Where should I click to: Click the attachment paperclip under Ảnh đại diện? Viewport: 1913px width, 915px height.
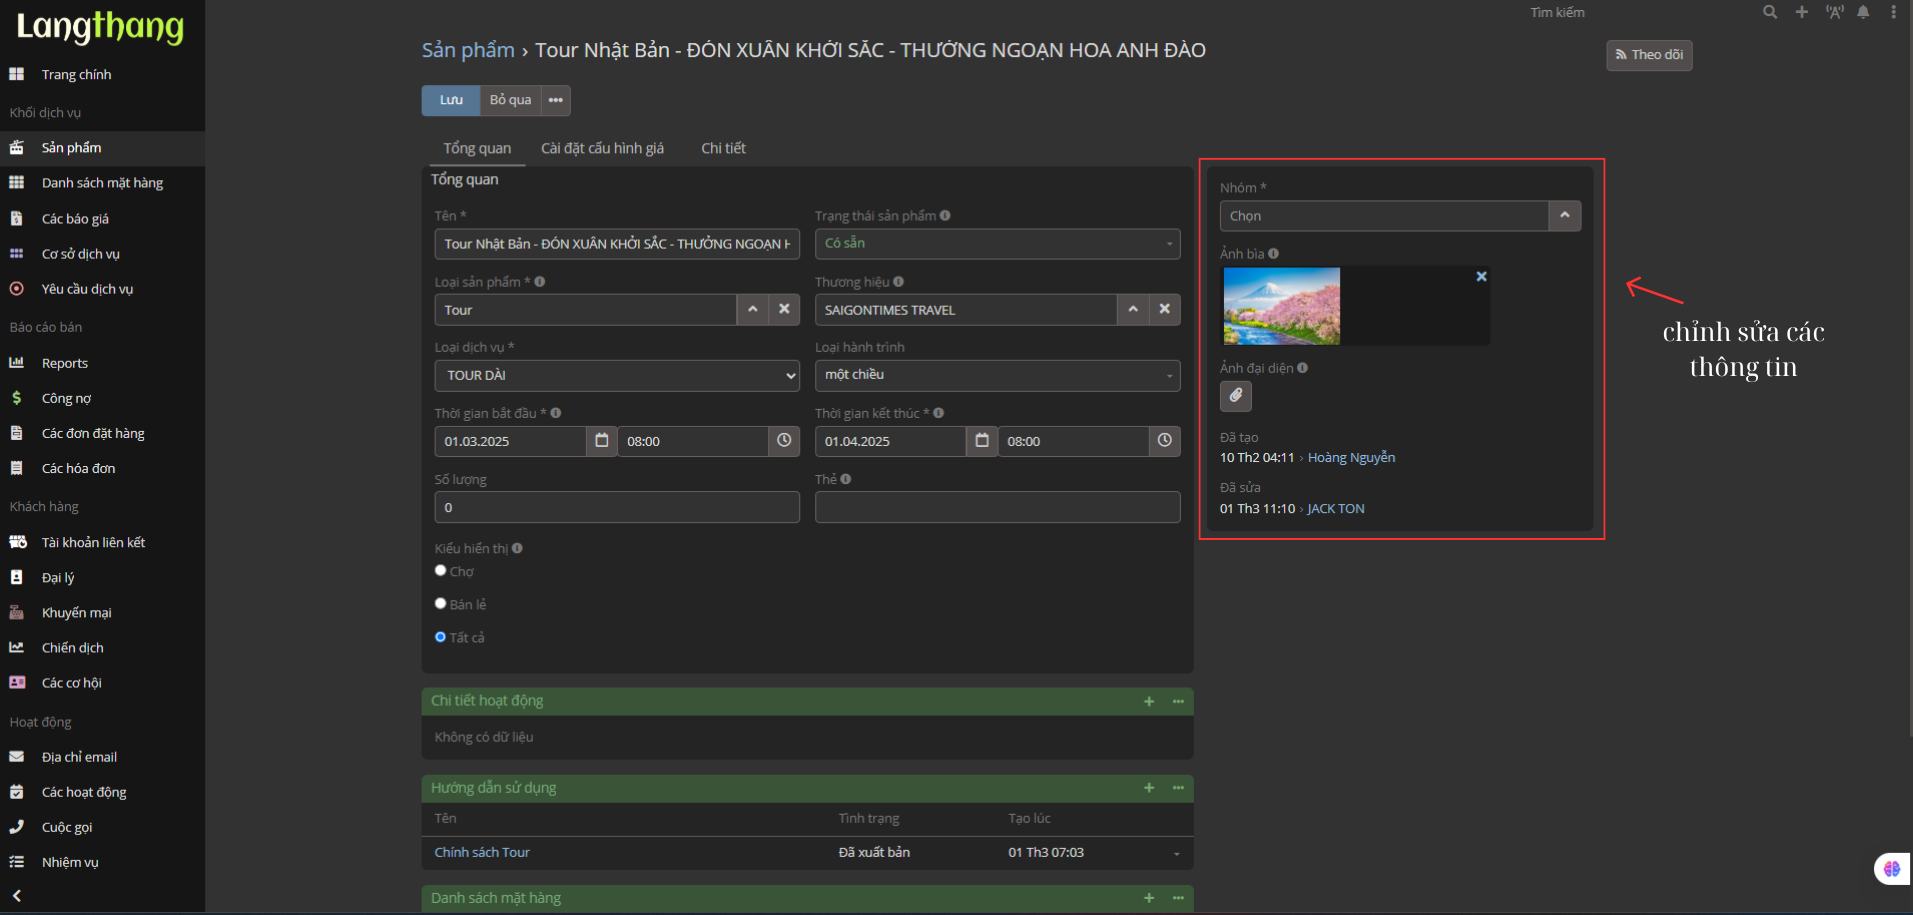click(1235, 396)
